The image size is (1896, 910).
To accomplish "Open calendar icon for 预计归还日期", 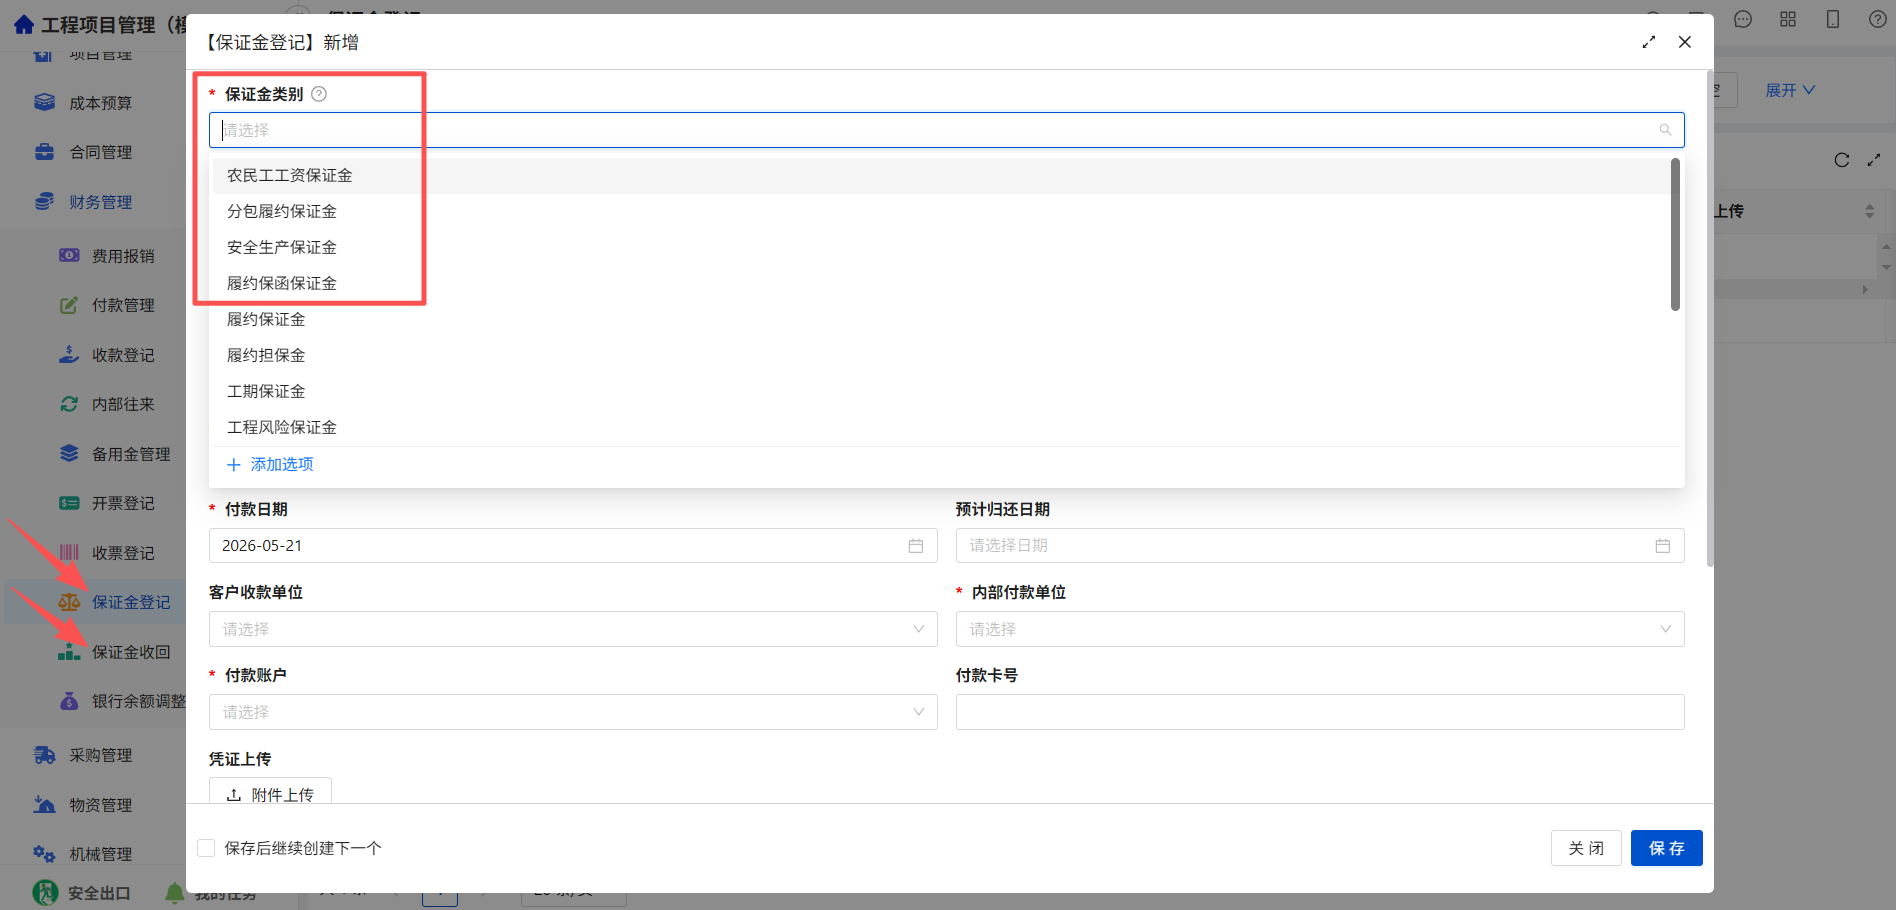I will (1662, 546).
